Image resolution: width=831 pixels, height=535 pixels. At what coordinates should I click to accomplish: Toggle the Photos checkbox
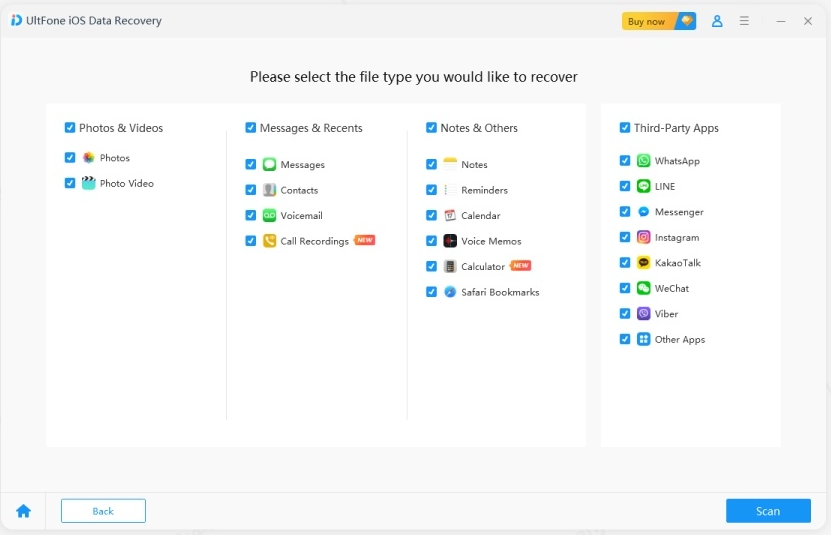click(x=70, y=157)
